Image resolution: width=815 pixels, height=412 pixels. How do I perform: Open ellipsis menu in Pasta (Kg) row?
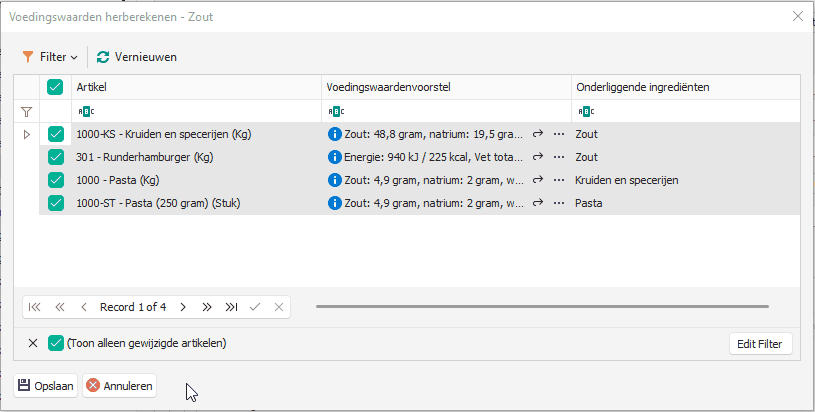click(x=559, y=180)
